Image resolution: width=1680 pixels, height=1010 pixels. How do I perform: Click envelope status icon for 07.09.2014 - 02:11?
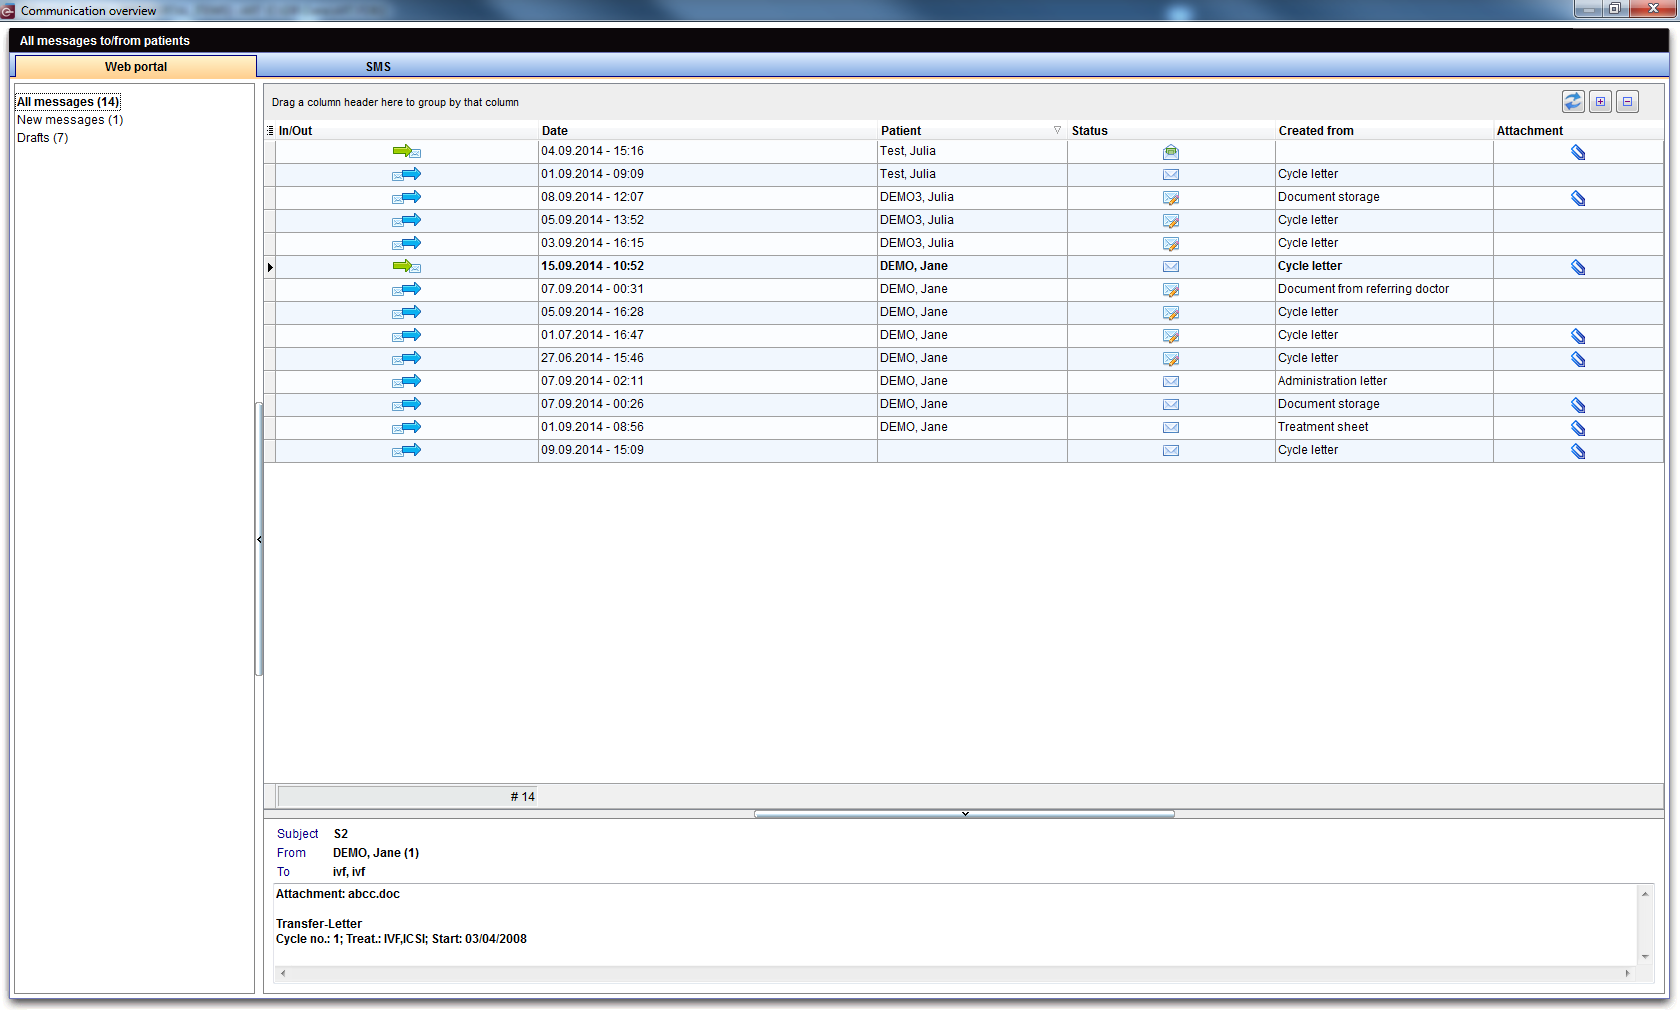click(1171, 382)
